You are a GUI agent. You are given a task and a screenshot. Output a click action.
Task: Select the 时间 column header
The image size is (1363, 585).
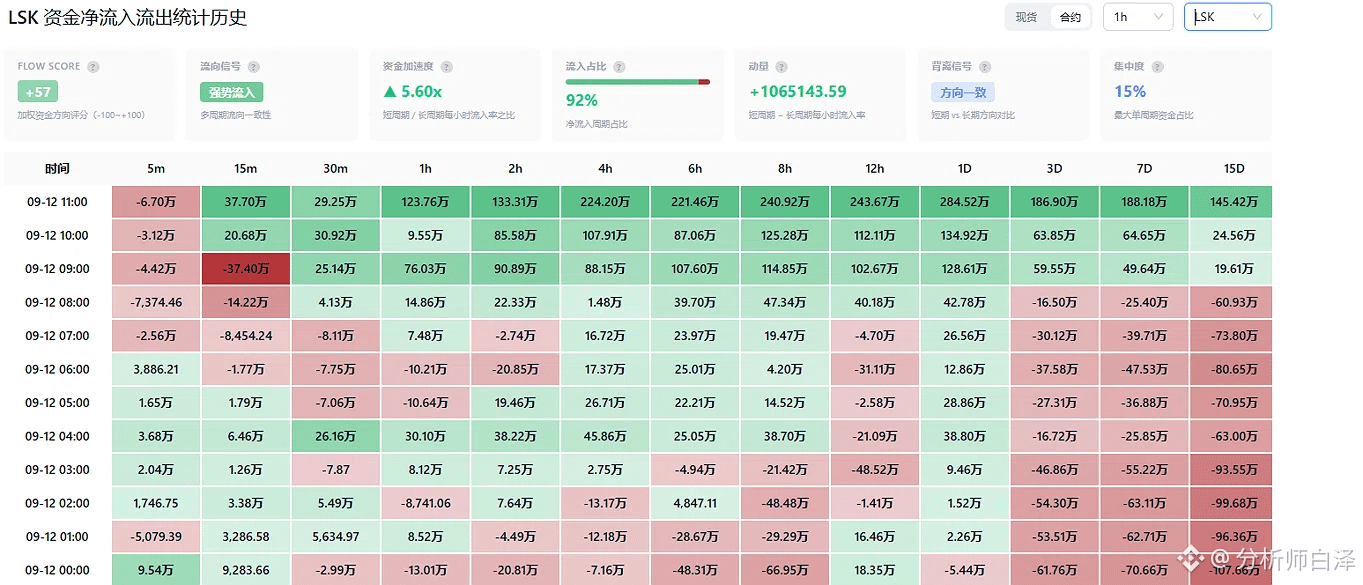(57, 169)
